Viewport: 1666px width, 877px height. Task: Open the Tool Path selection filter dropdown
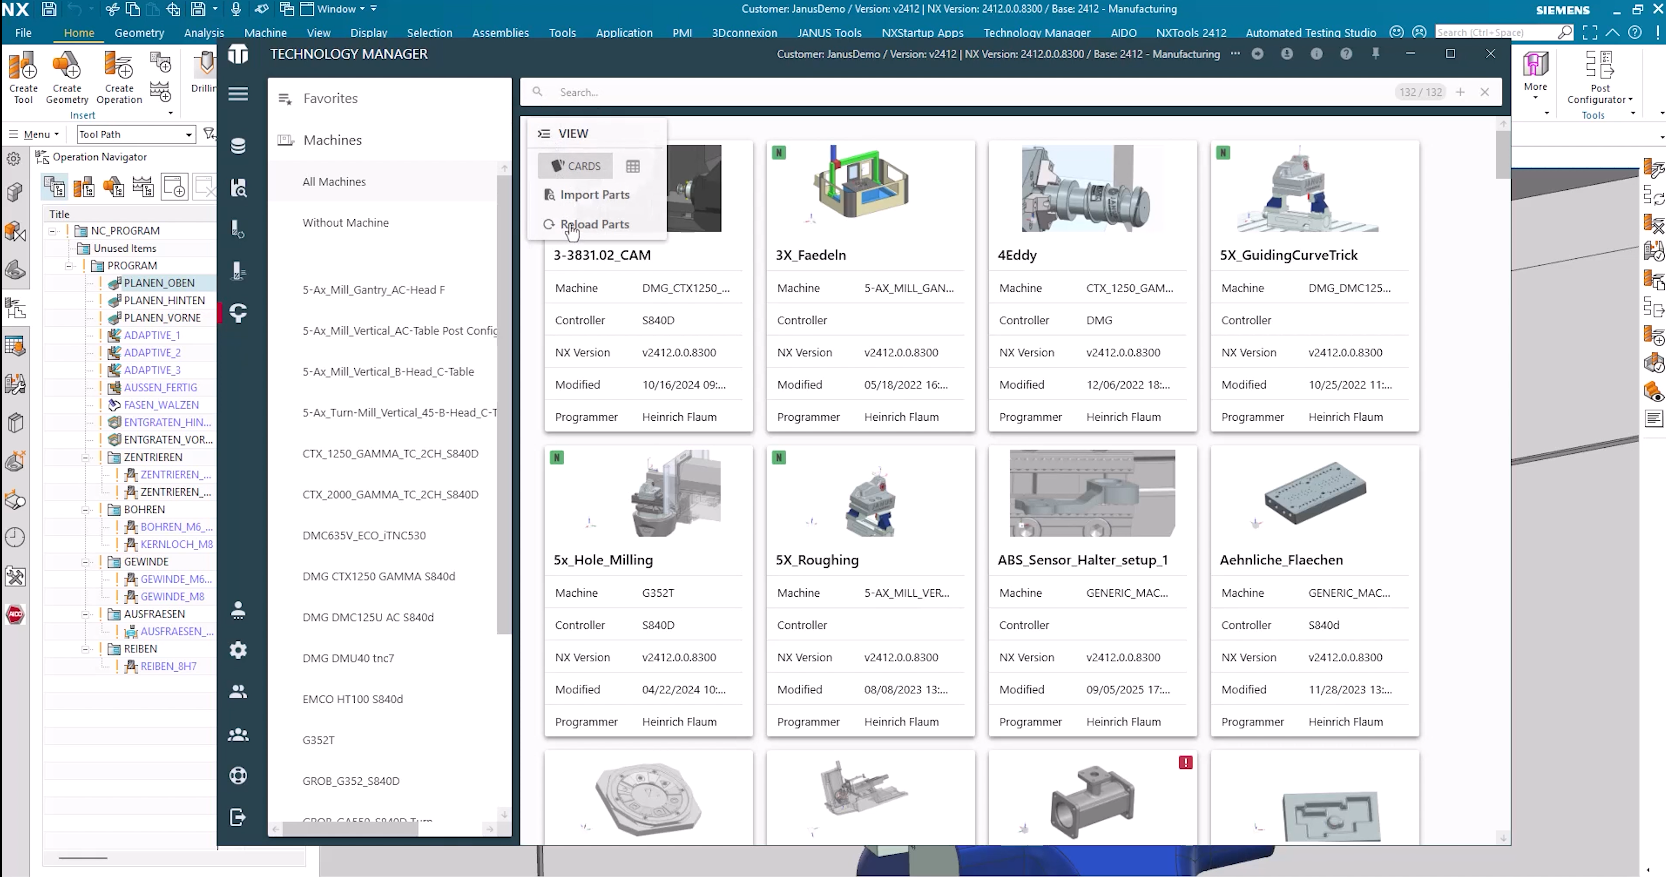tap(135, 134)
